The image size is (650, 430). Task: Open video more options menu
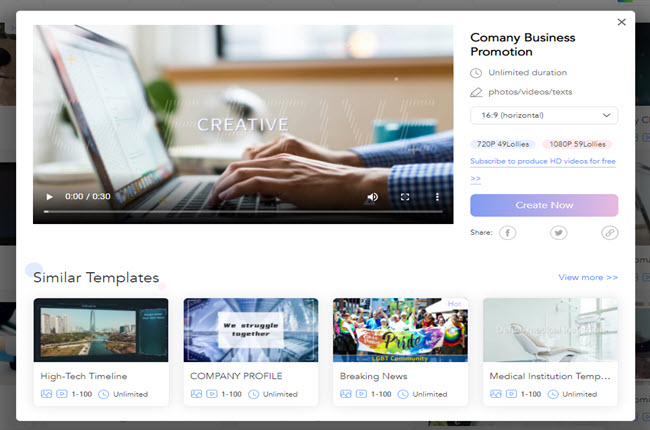point(437,197)
